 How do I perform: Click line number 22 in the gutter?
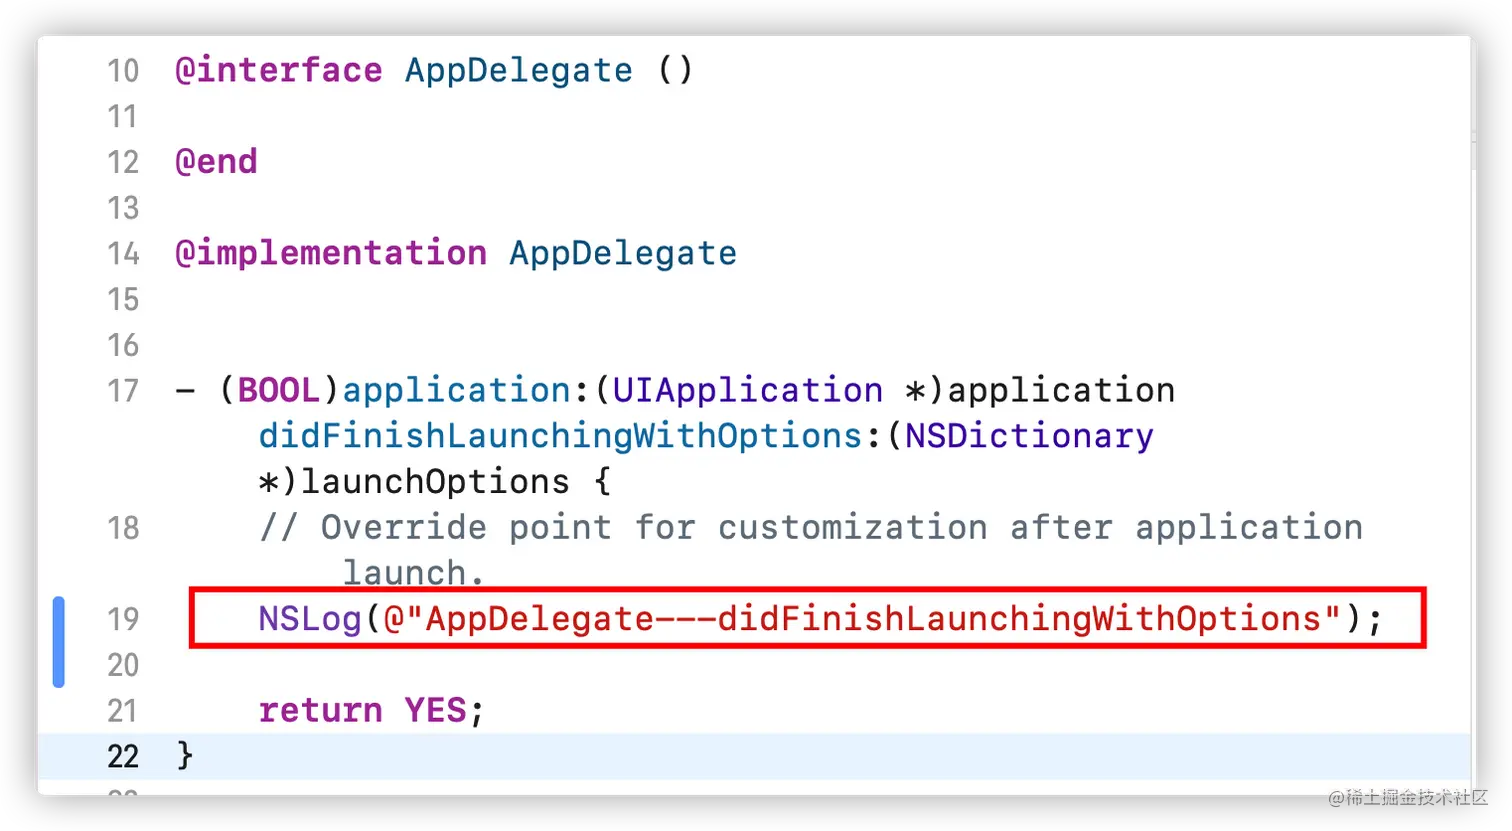[x=123, y=756]
